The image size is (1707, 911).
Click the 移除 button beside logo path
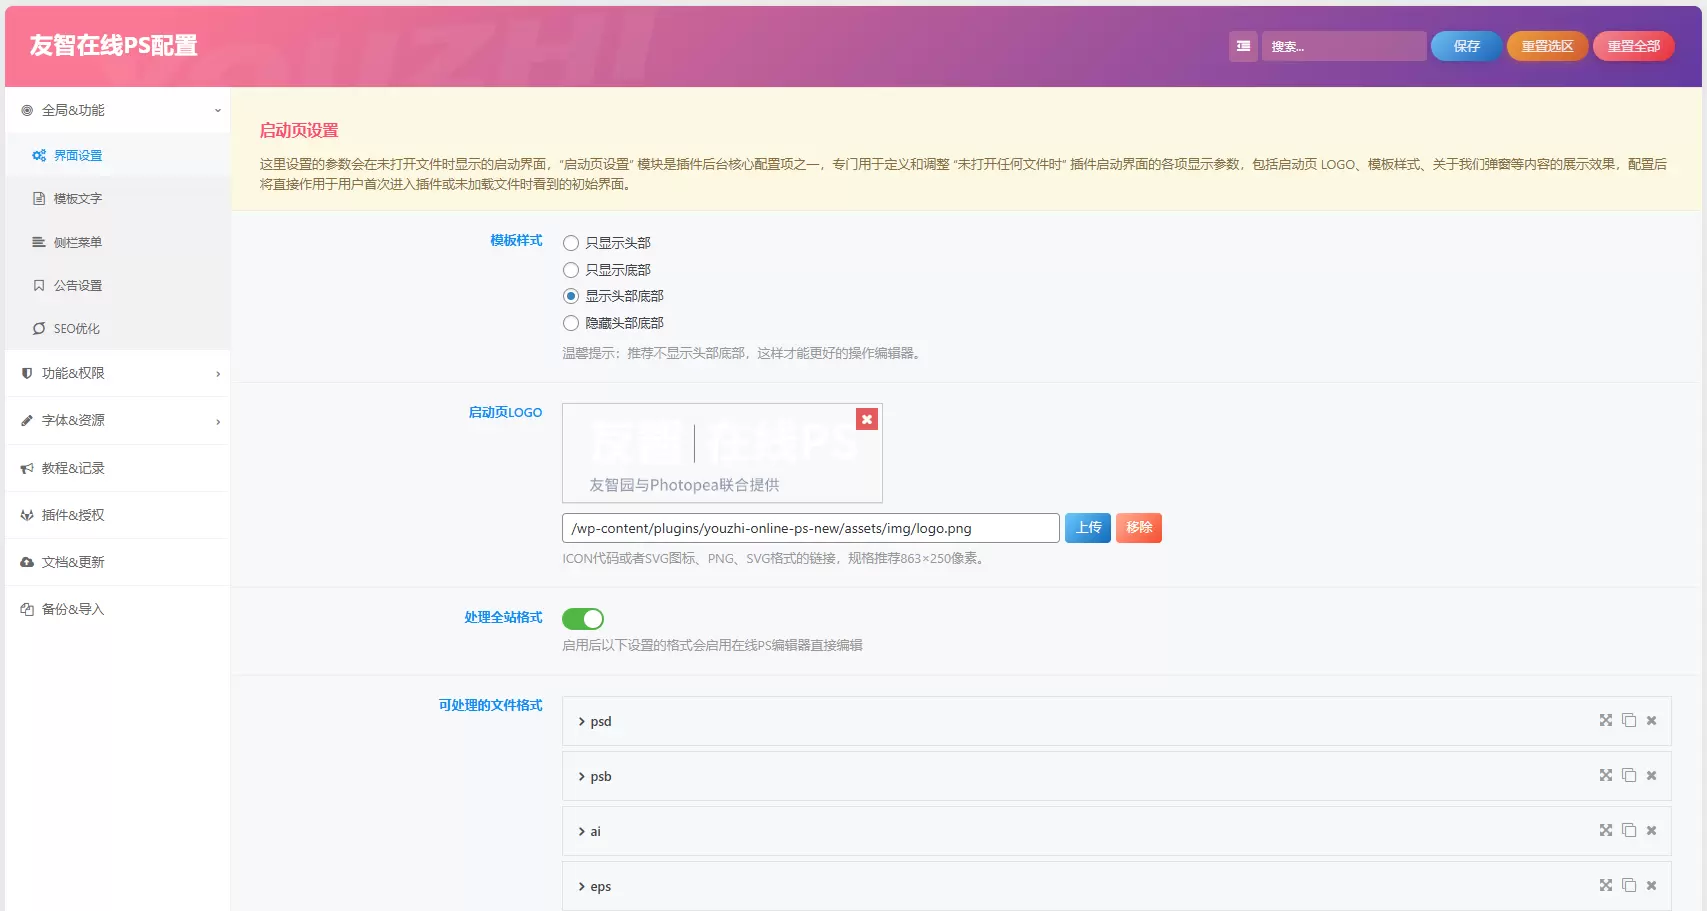click(x=1139, y=527)
